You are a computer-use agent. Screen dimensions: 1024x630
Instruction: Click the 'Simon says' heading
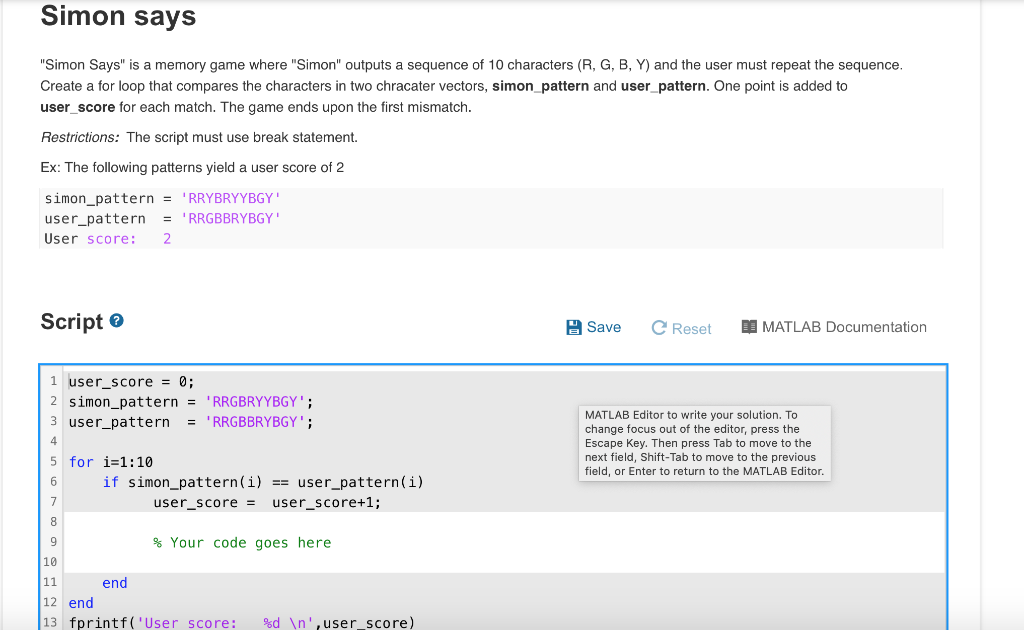click(x=118, y=16)
